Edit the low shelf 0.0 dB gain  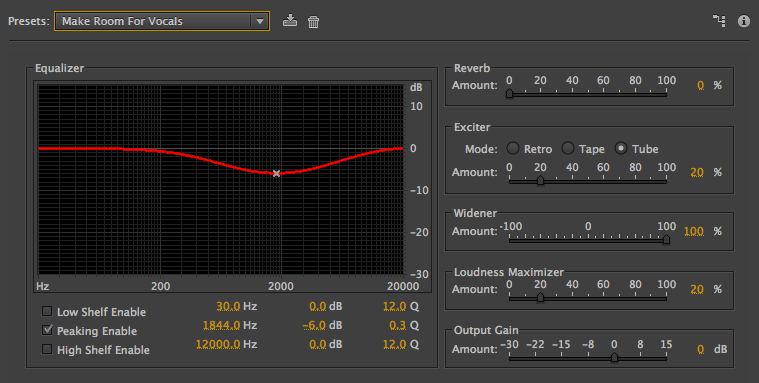coord(318,306)
